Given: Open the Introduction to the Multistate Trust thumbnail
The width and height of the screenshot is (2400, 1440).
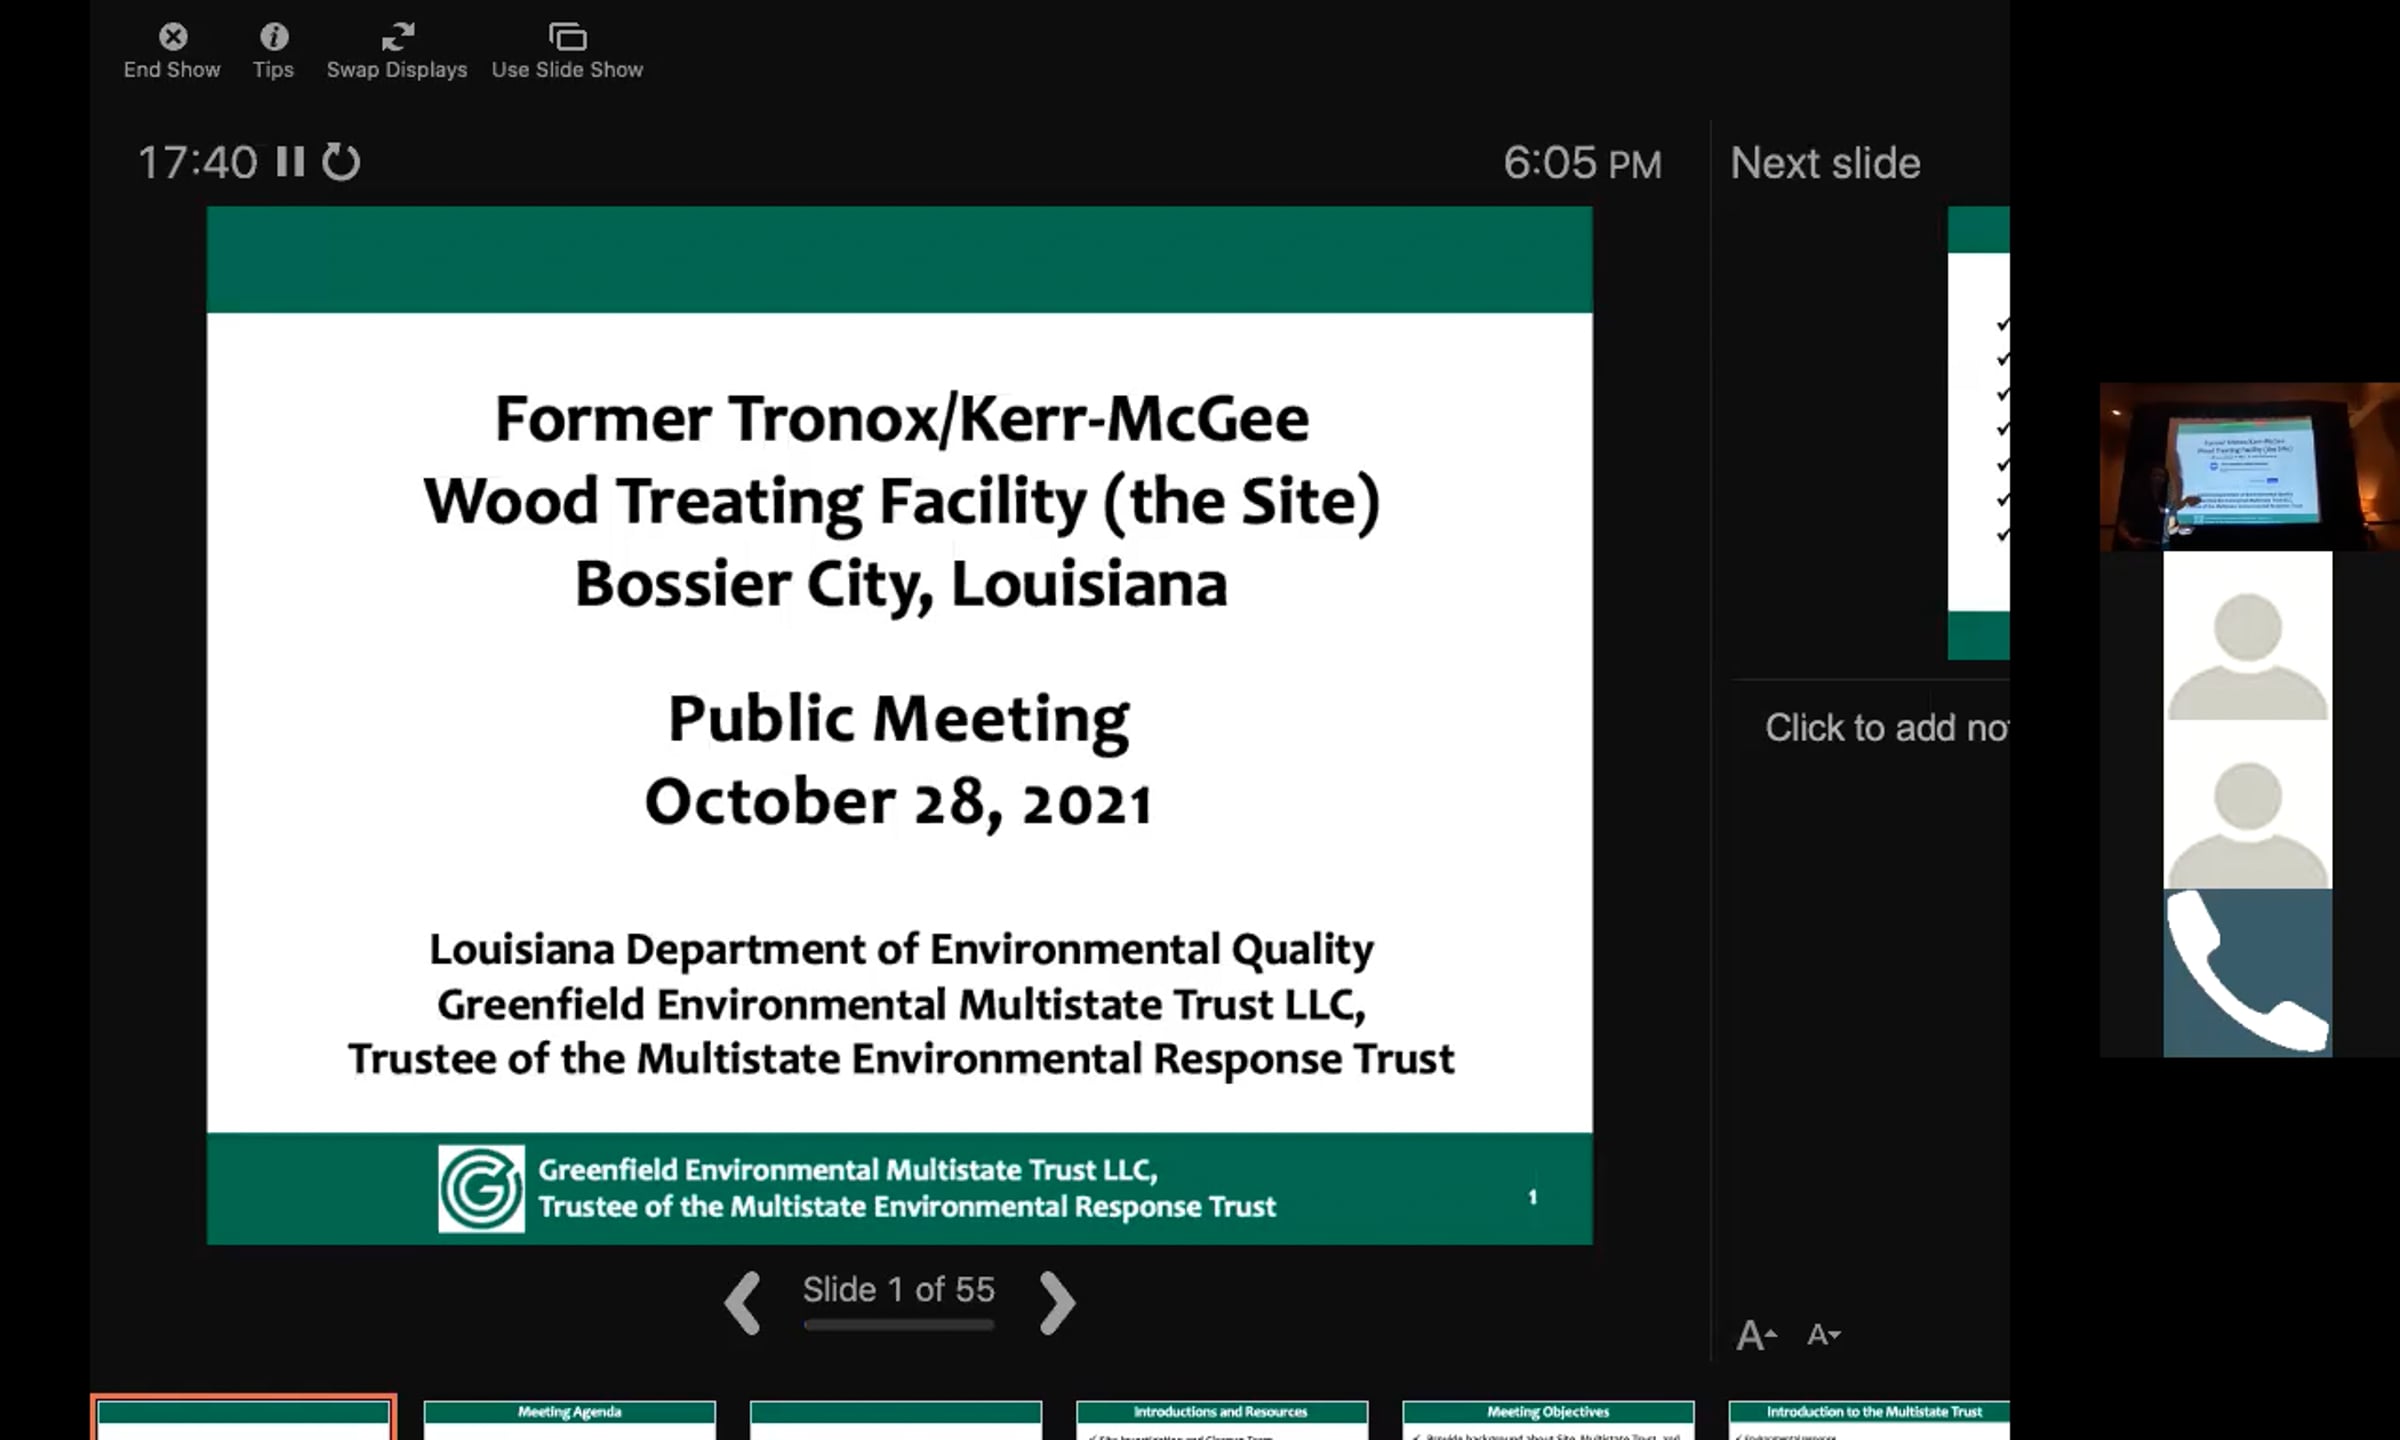Looking at the screenshot, I should click(x=1869, y=1420).
